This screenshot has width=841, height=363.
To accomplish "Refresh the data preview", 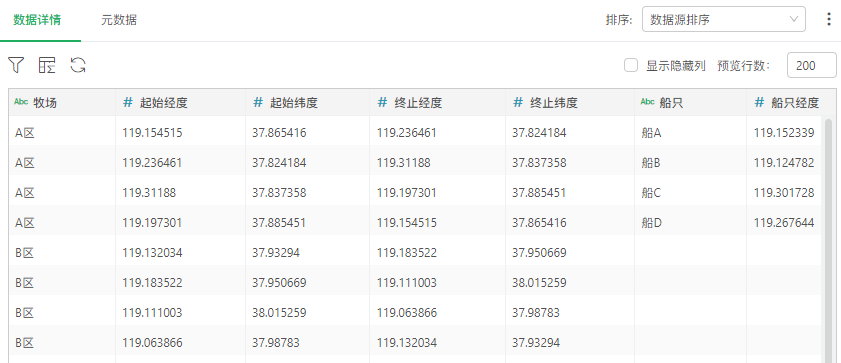I will click(x=78, y=65).
